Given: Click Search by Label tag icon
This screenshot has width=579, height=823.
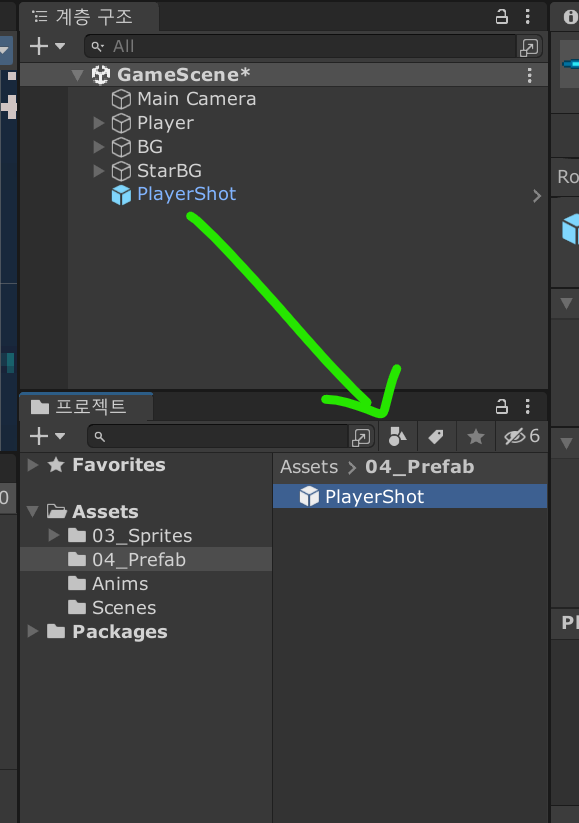Looking at the screenshot, I should click(436, 436).
